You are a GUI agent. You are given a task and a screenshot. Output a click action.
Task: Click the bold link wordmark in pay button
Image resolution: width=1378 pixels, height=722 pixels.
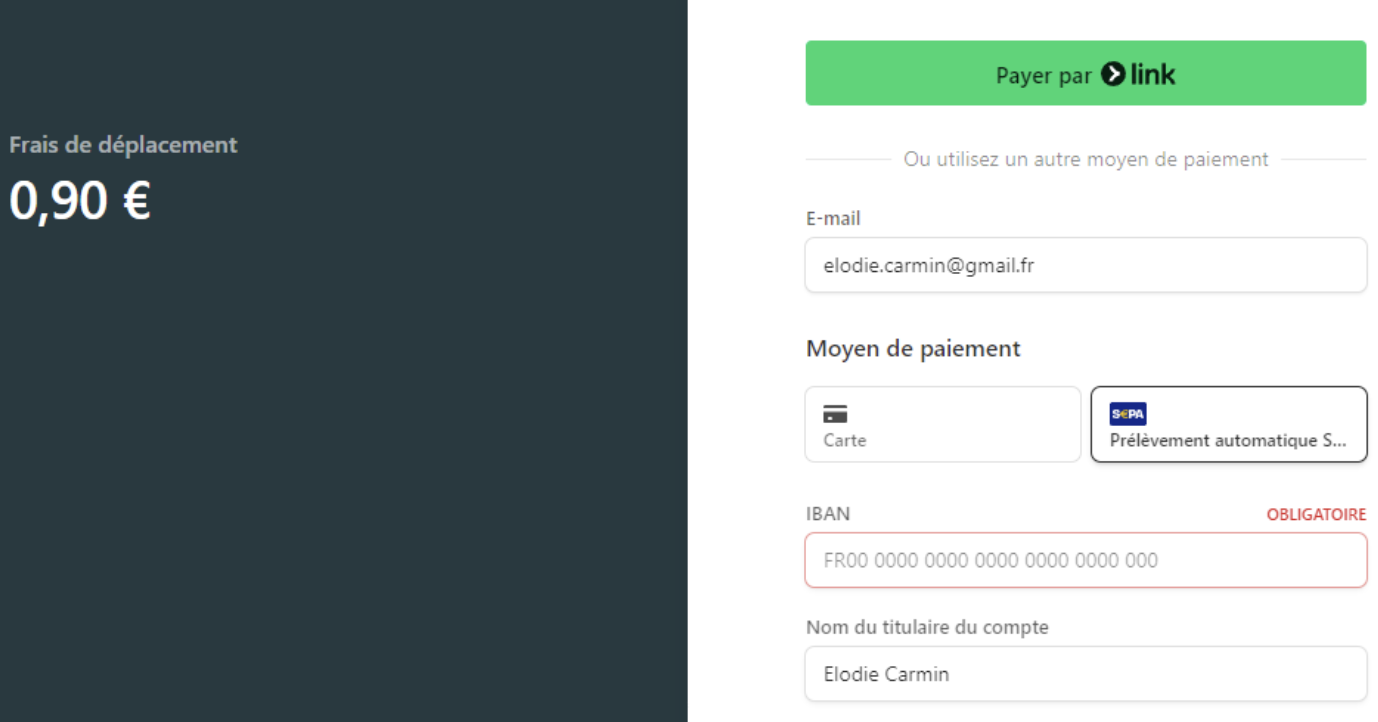point(1153,74)
